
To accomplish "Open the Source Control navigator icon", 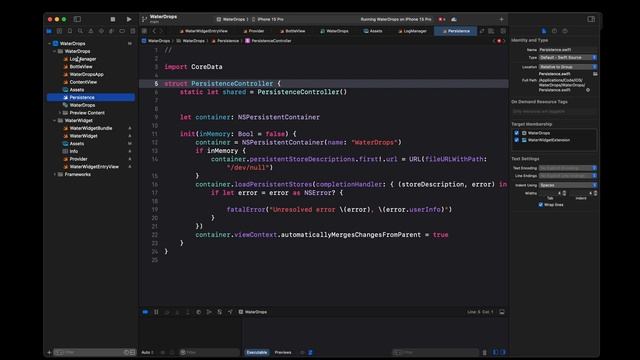I will tap(59, 31).
